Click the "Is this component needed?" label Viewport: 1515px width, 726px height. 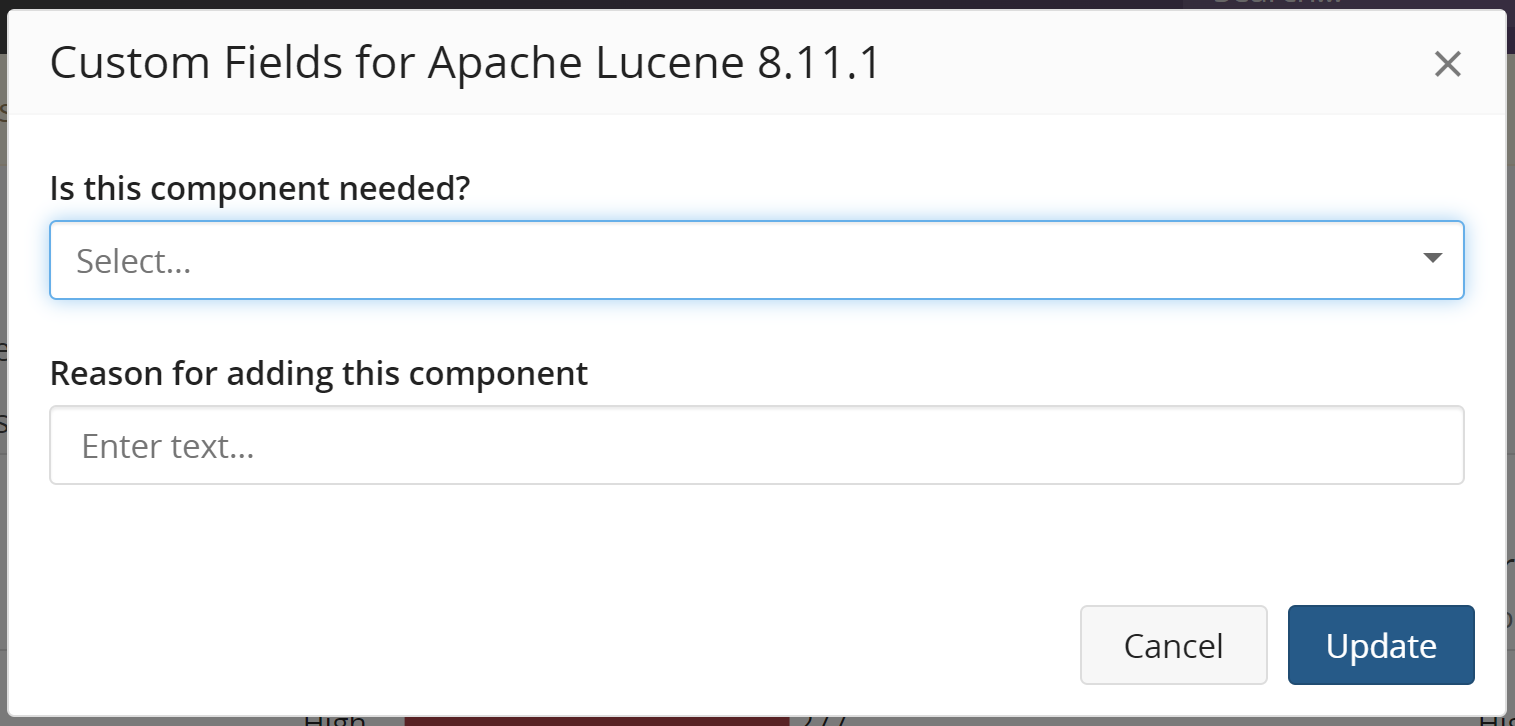[x=260, y=188]
